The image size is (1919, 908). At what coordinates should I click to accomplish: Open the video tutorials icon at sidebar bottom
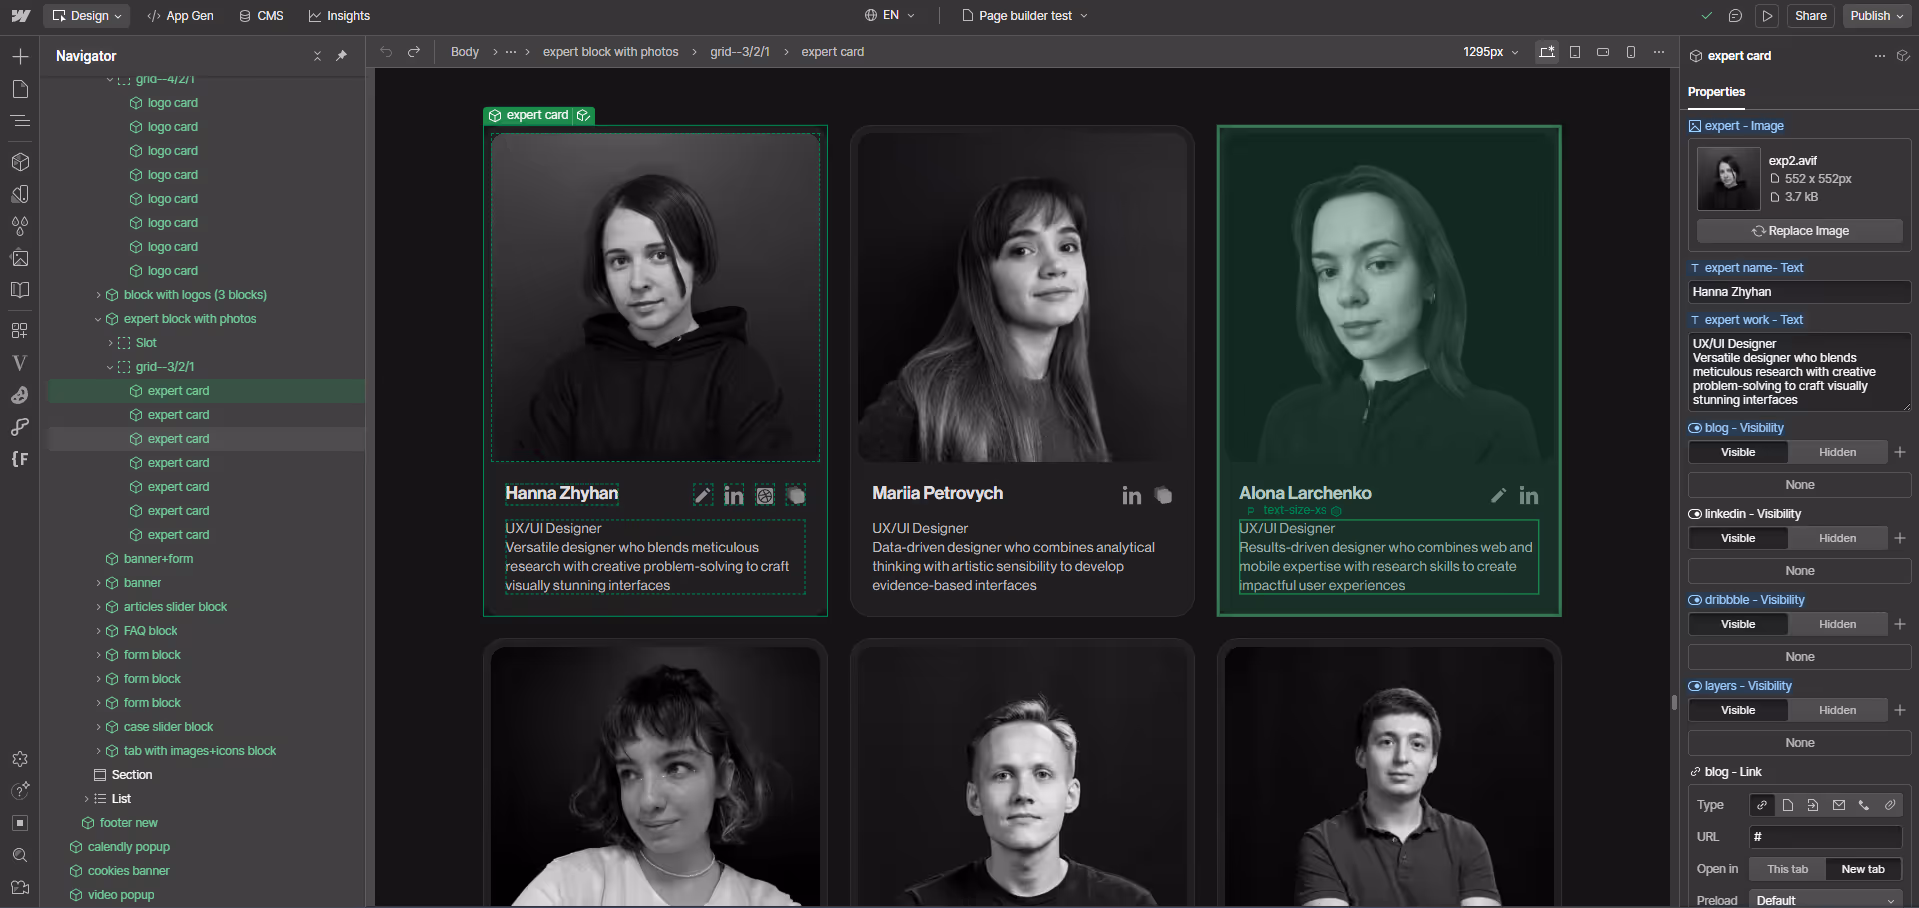click(20, 887)
